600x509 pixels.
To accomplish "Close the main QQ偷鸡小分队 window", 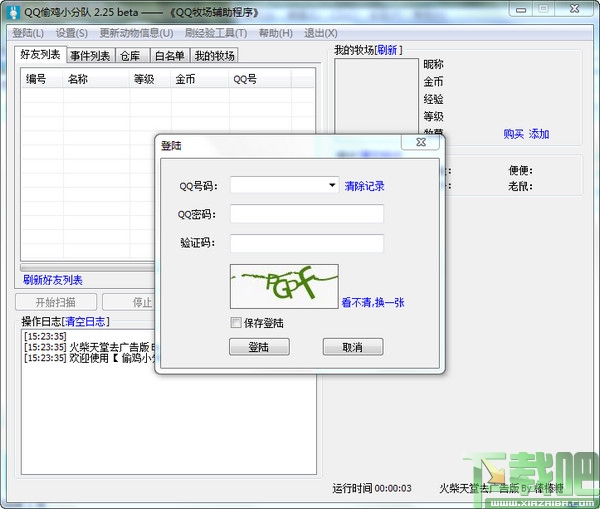I will click(574, 10).
